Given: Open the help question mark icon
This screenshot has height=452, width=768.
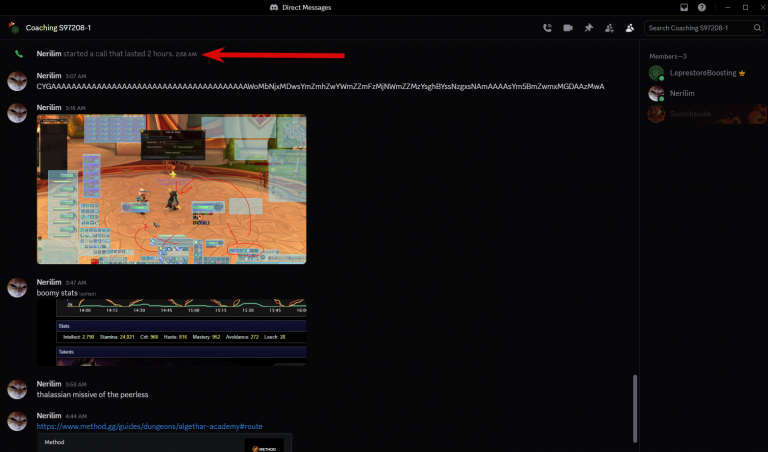Looking at the screenshot, I should [x=702, y=7].
